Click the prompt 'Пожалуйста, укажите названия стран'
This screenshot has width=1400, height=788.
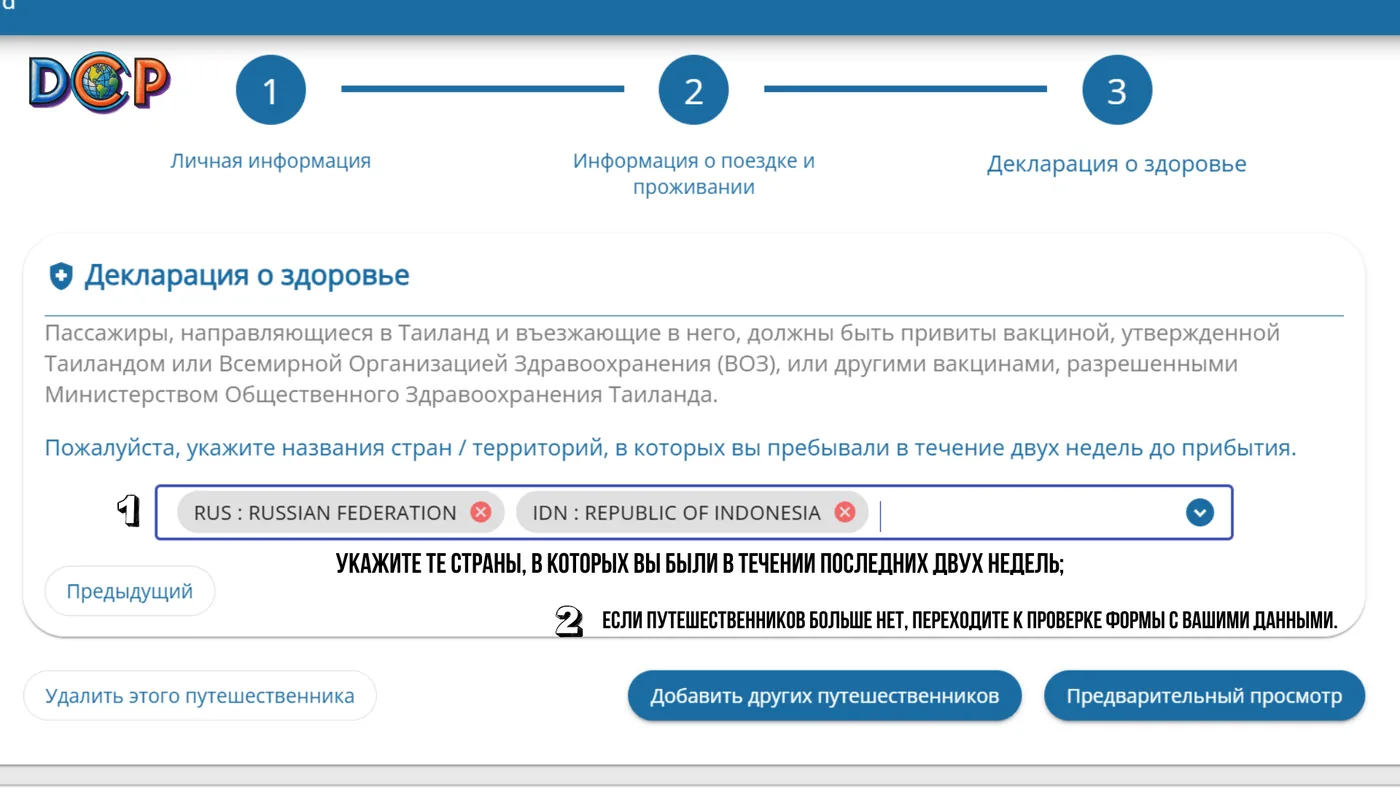pos(670,447)
